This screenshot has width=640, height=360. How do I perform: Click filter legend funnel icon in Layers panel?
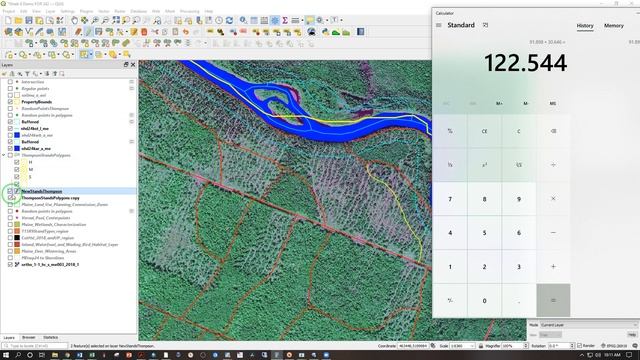[x=27, y=74]
